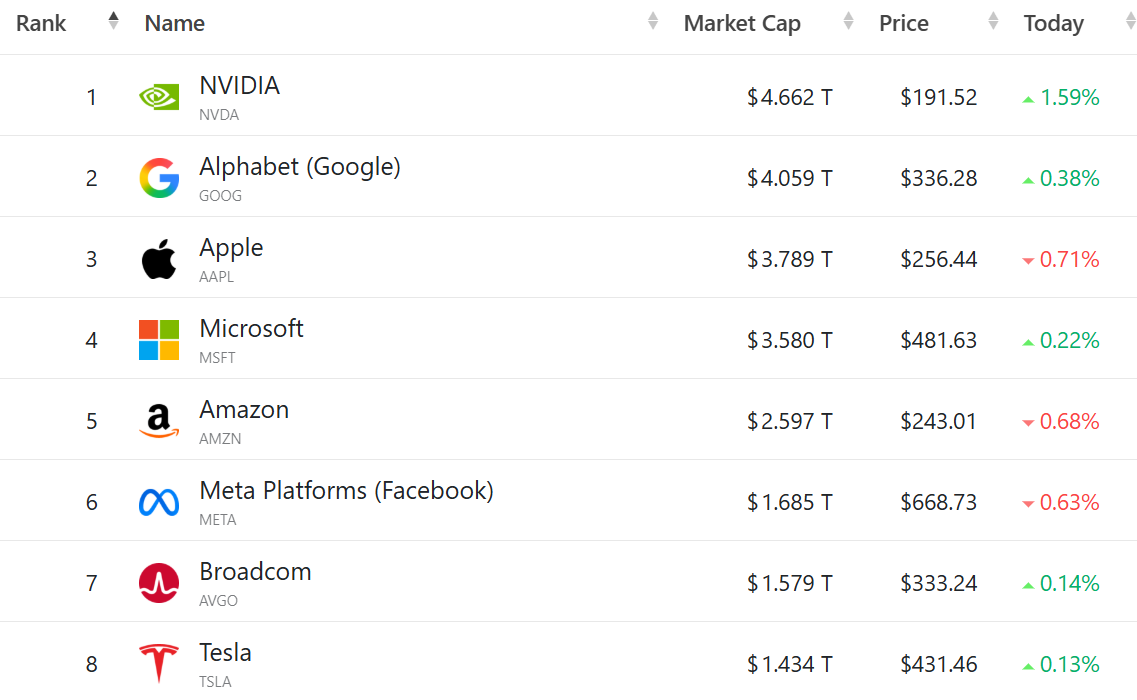
Task: Click Amazon's $2.597 T market cap
Action: click(789, 422)
